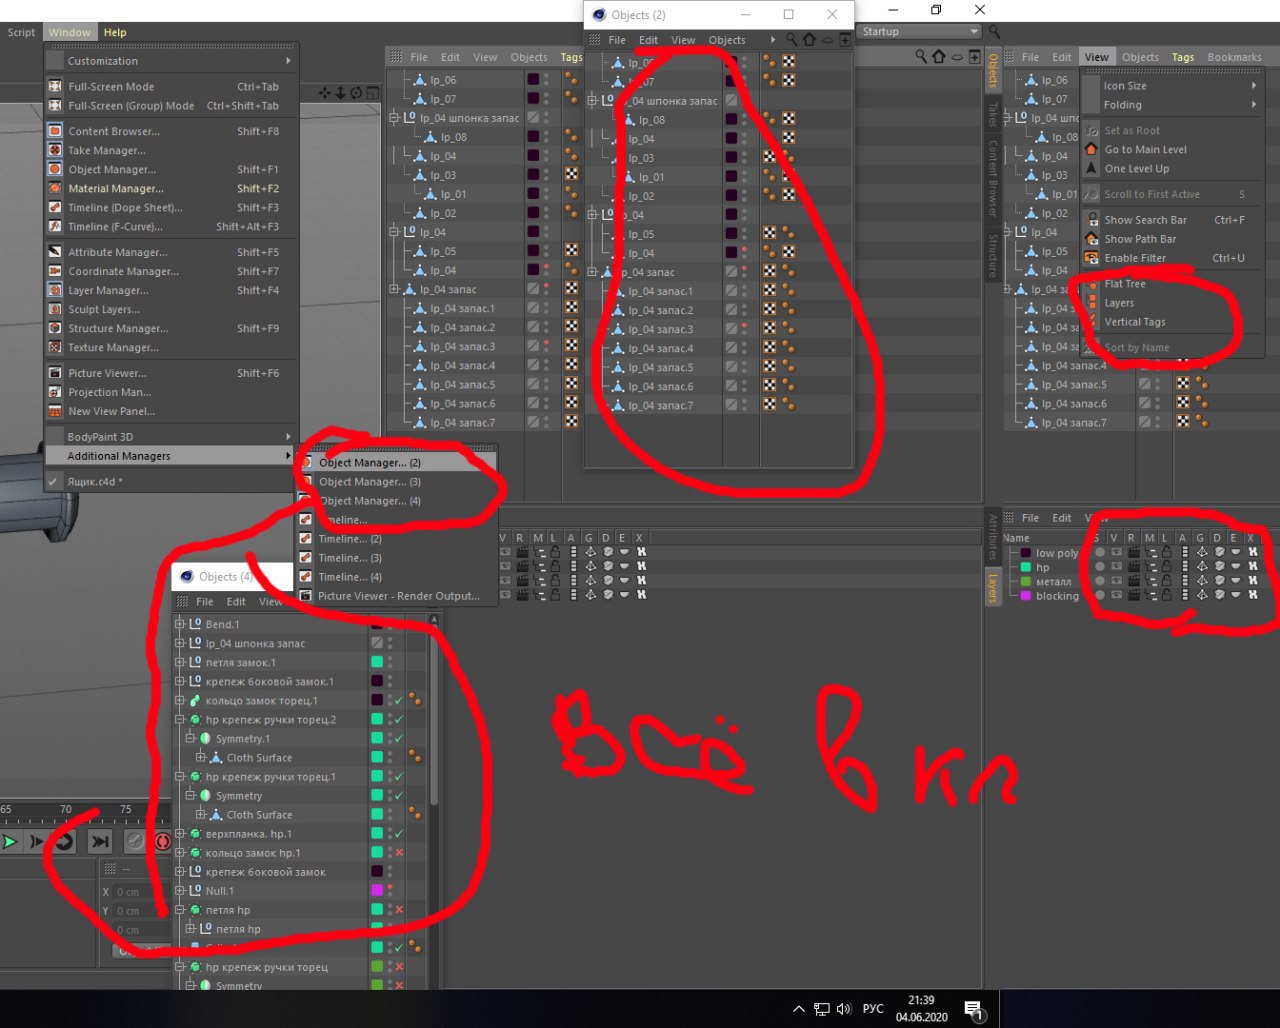1280x1028 pixels.
Task: Click phong tag on кольцо замок торец.1
Action: coord(414,700)
